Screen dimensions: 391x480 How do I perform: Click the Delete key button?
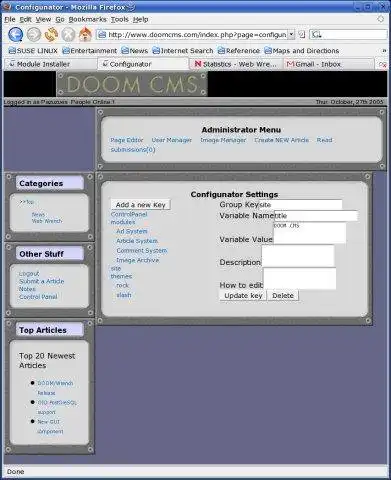tap(283, 295)
